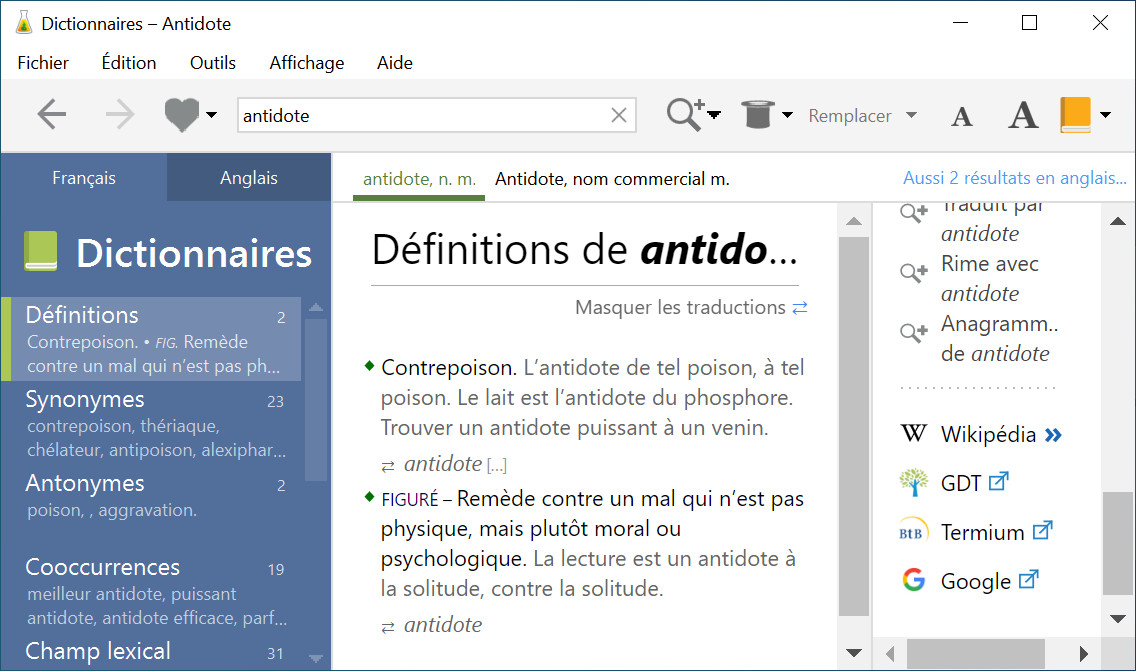This screenshot has height=671, width=1136.
Task: Open the magnifier search dropdown arrow
Action: point(714,114)
